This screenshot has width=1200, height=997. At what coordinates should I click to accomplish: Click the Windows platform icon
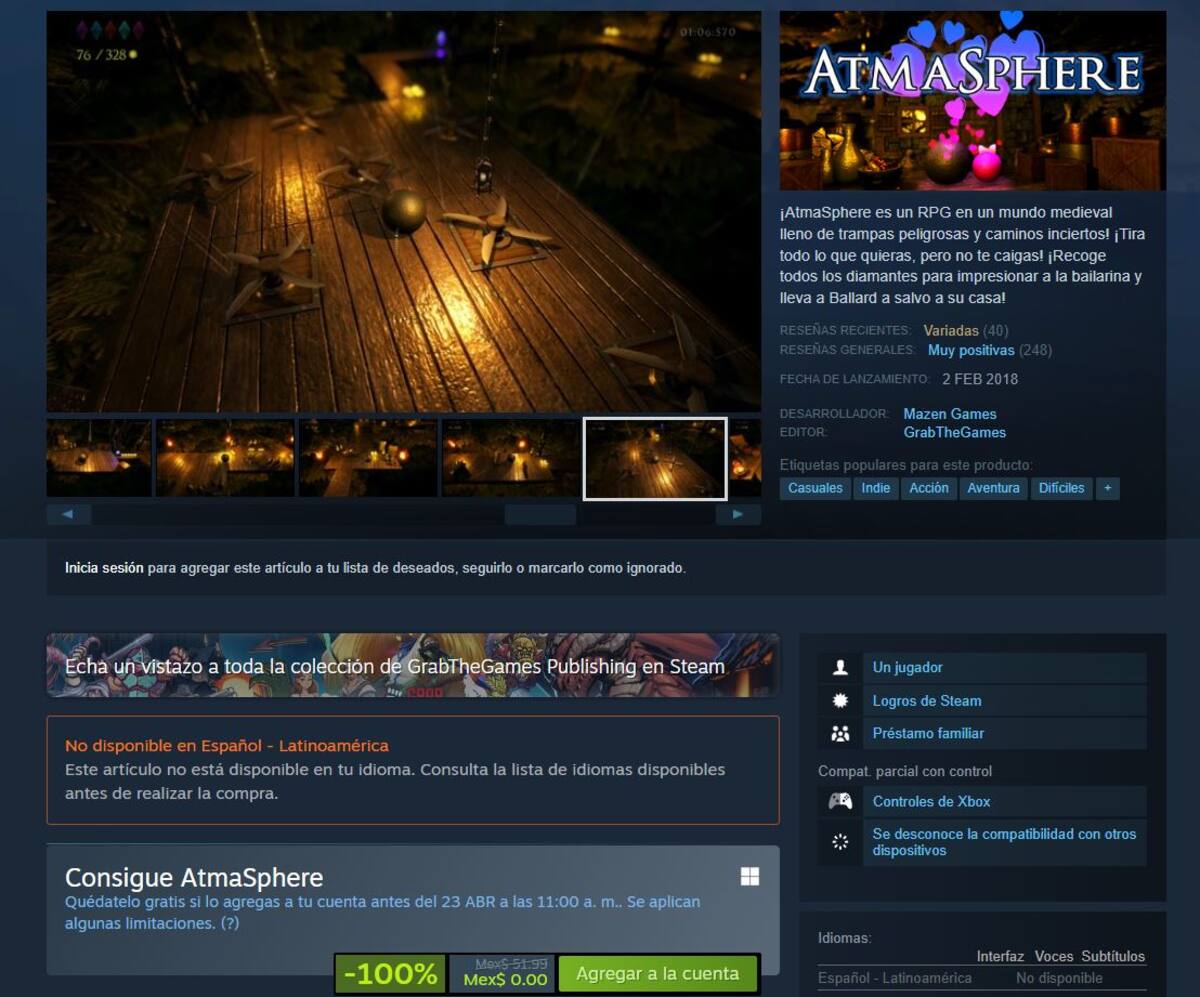pyautogui.click(x=750, y=877)
